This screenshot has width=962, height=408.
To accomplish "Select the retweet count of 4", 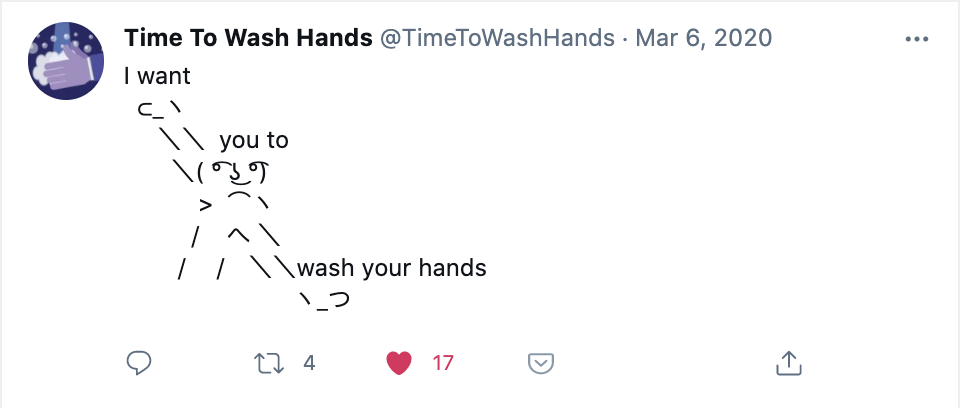I will coord(309,363).
